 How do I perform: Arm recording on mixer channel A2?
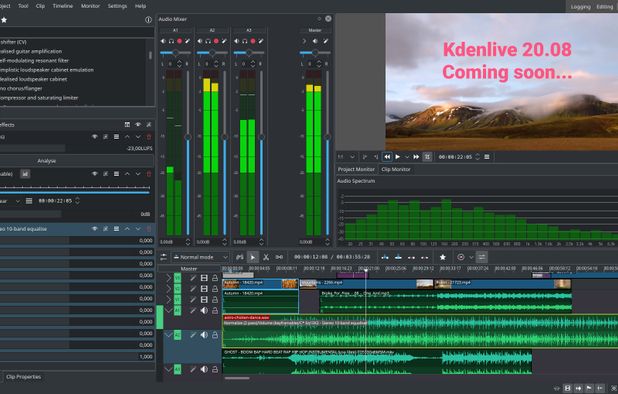coord(216,41)
